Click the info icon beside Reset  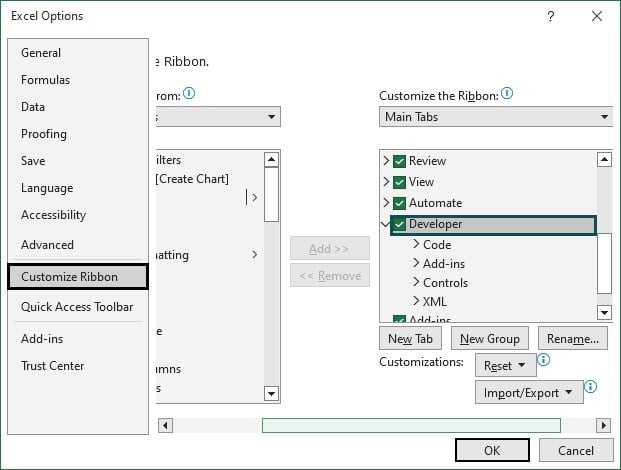point(543,360)
